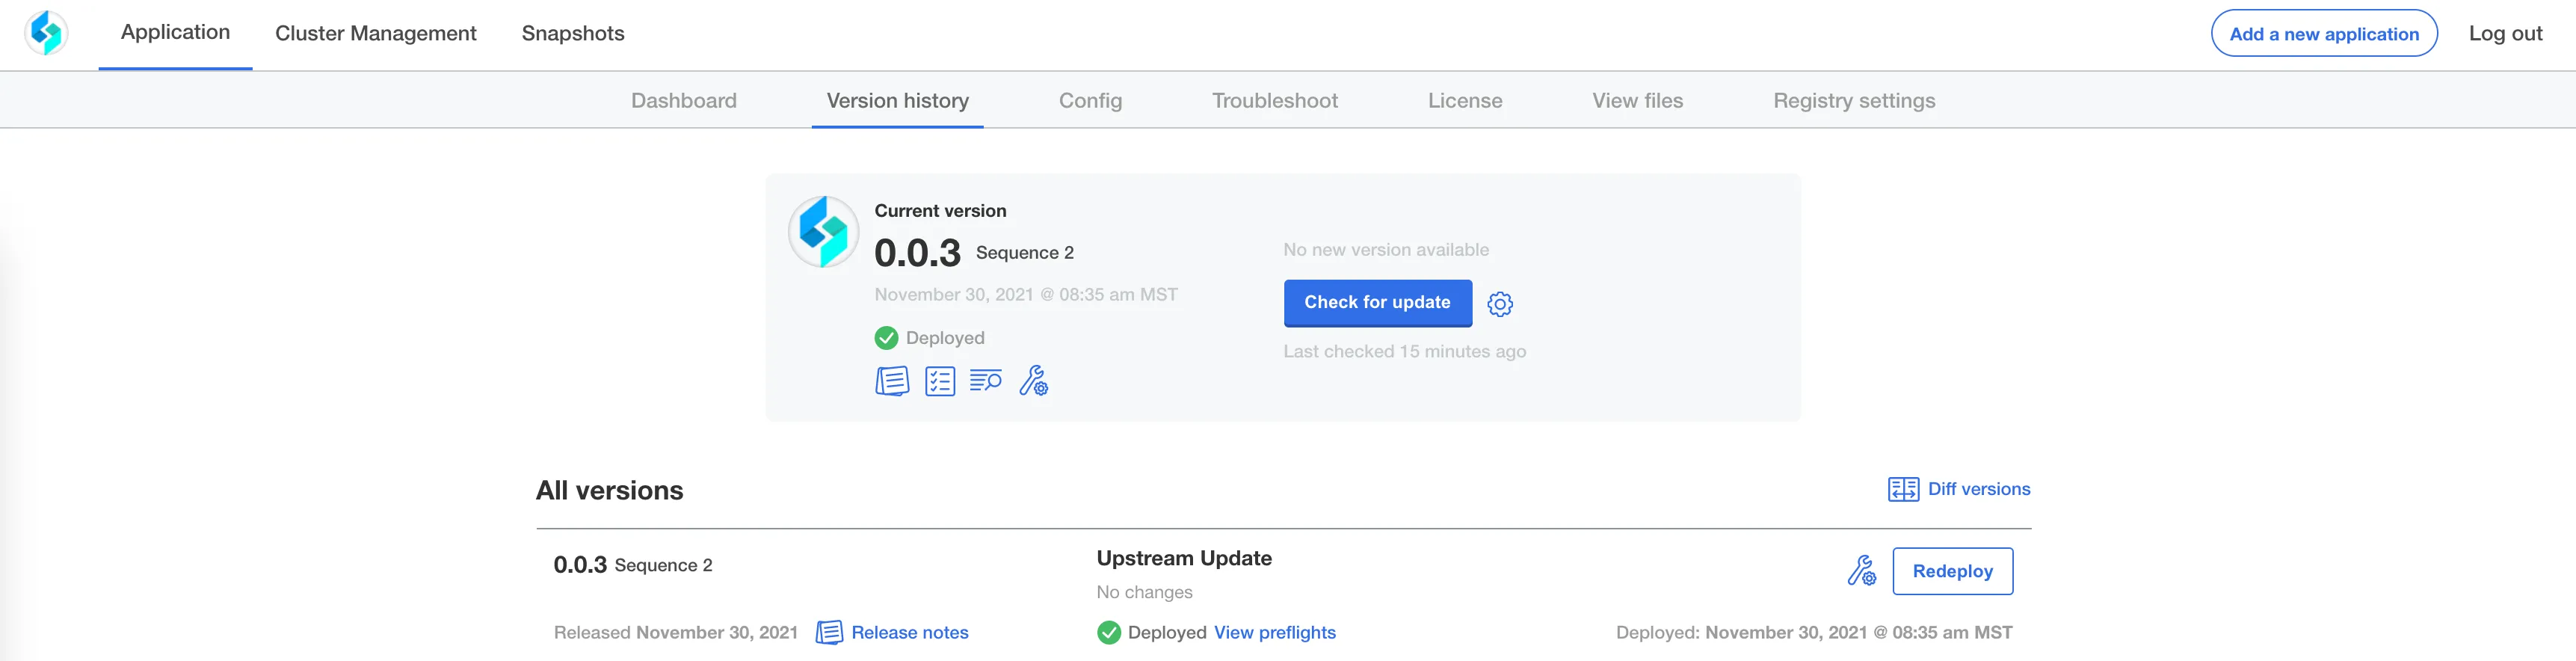Click the 'Current version' label
Screen dimensions: 2576x661
click(x=940, y=211)
